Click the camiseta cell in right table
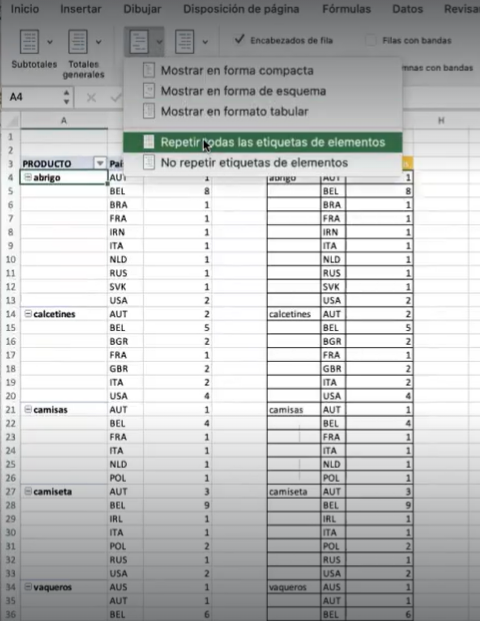This screenshot has height=621, width=480. coord(294,491)
